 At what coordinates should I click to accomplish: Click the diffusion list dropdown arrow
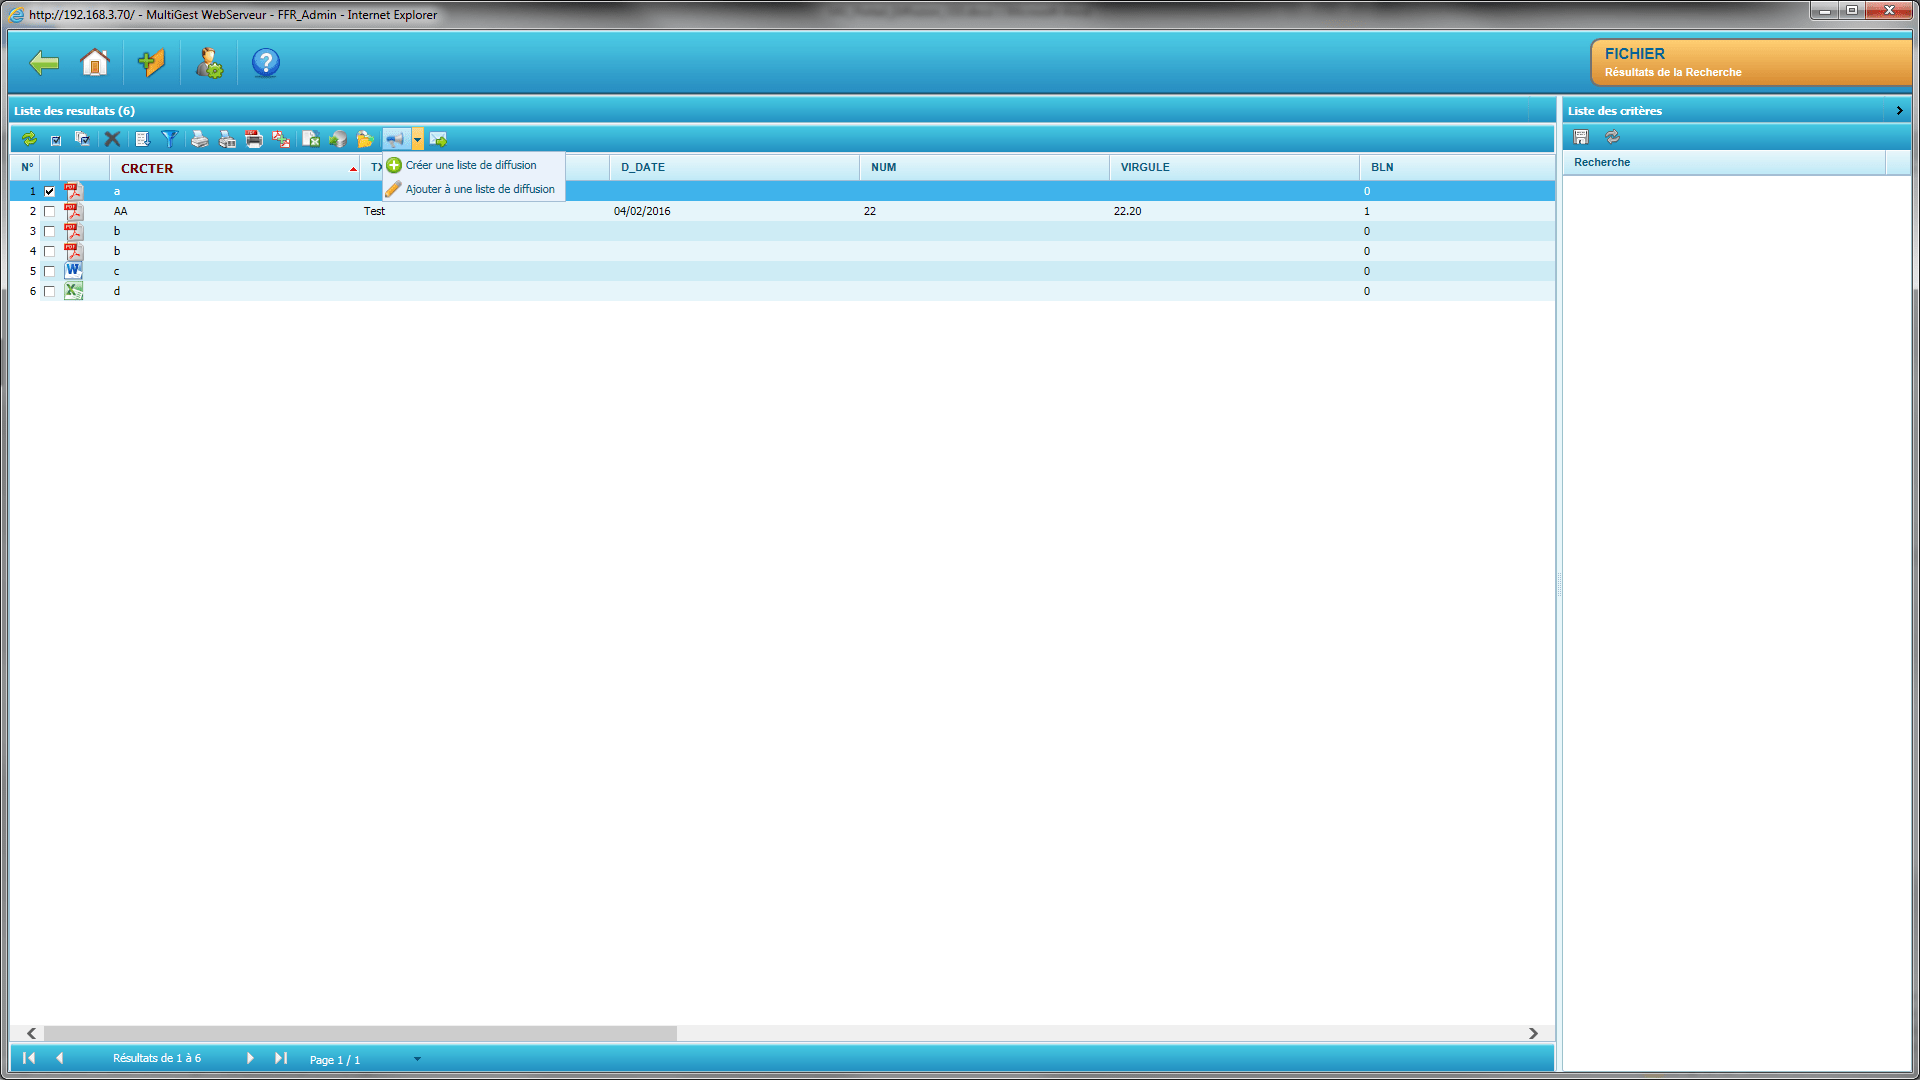pos(418,139)
